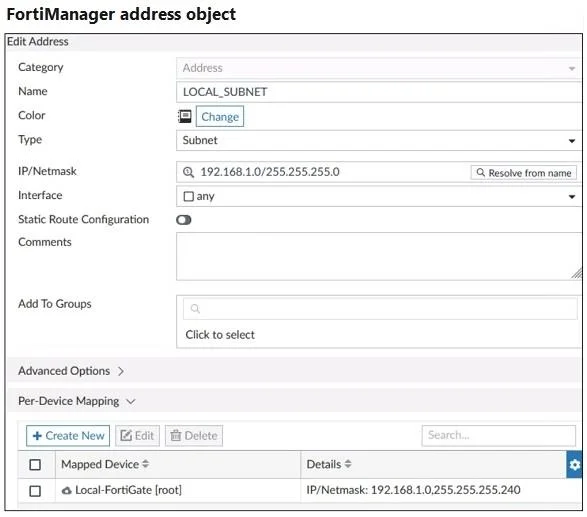
Task: Open the Type dropdown showing Subnet
Action: pyautogui.click(x=378, y=141)
